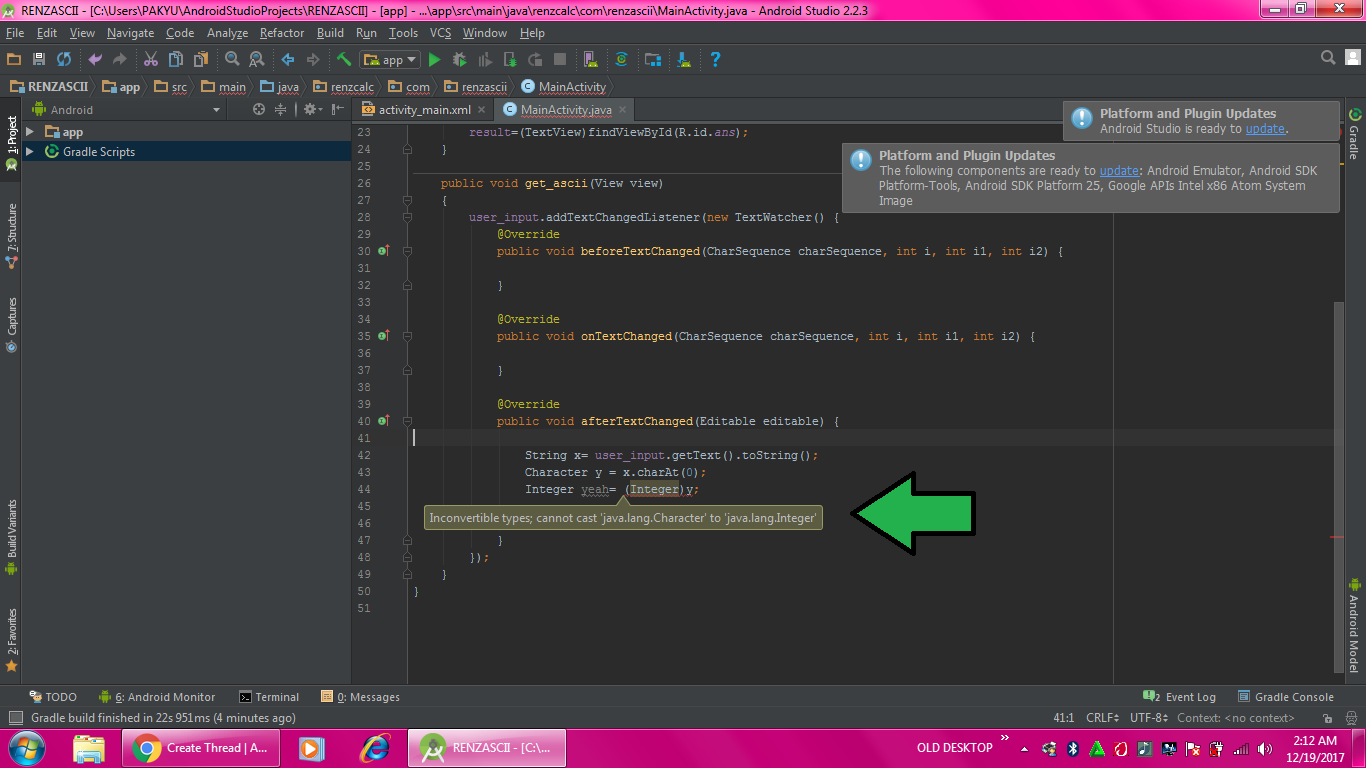Click the Find magnifier icon in toolbar
This screenshot has width=1366, height=768.
[x=232, y=60]
